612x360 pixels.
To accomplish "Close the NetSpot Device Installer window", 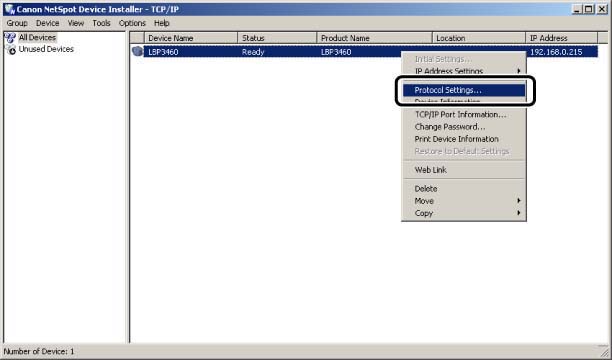I will point(602,9).
